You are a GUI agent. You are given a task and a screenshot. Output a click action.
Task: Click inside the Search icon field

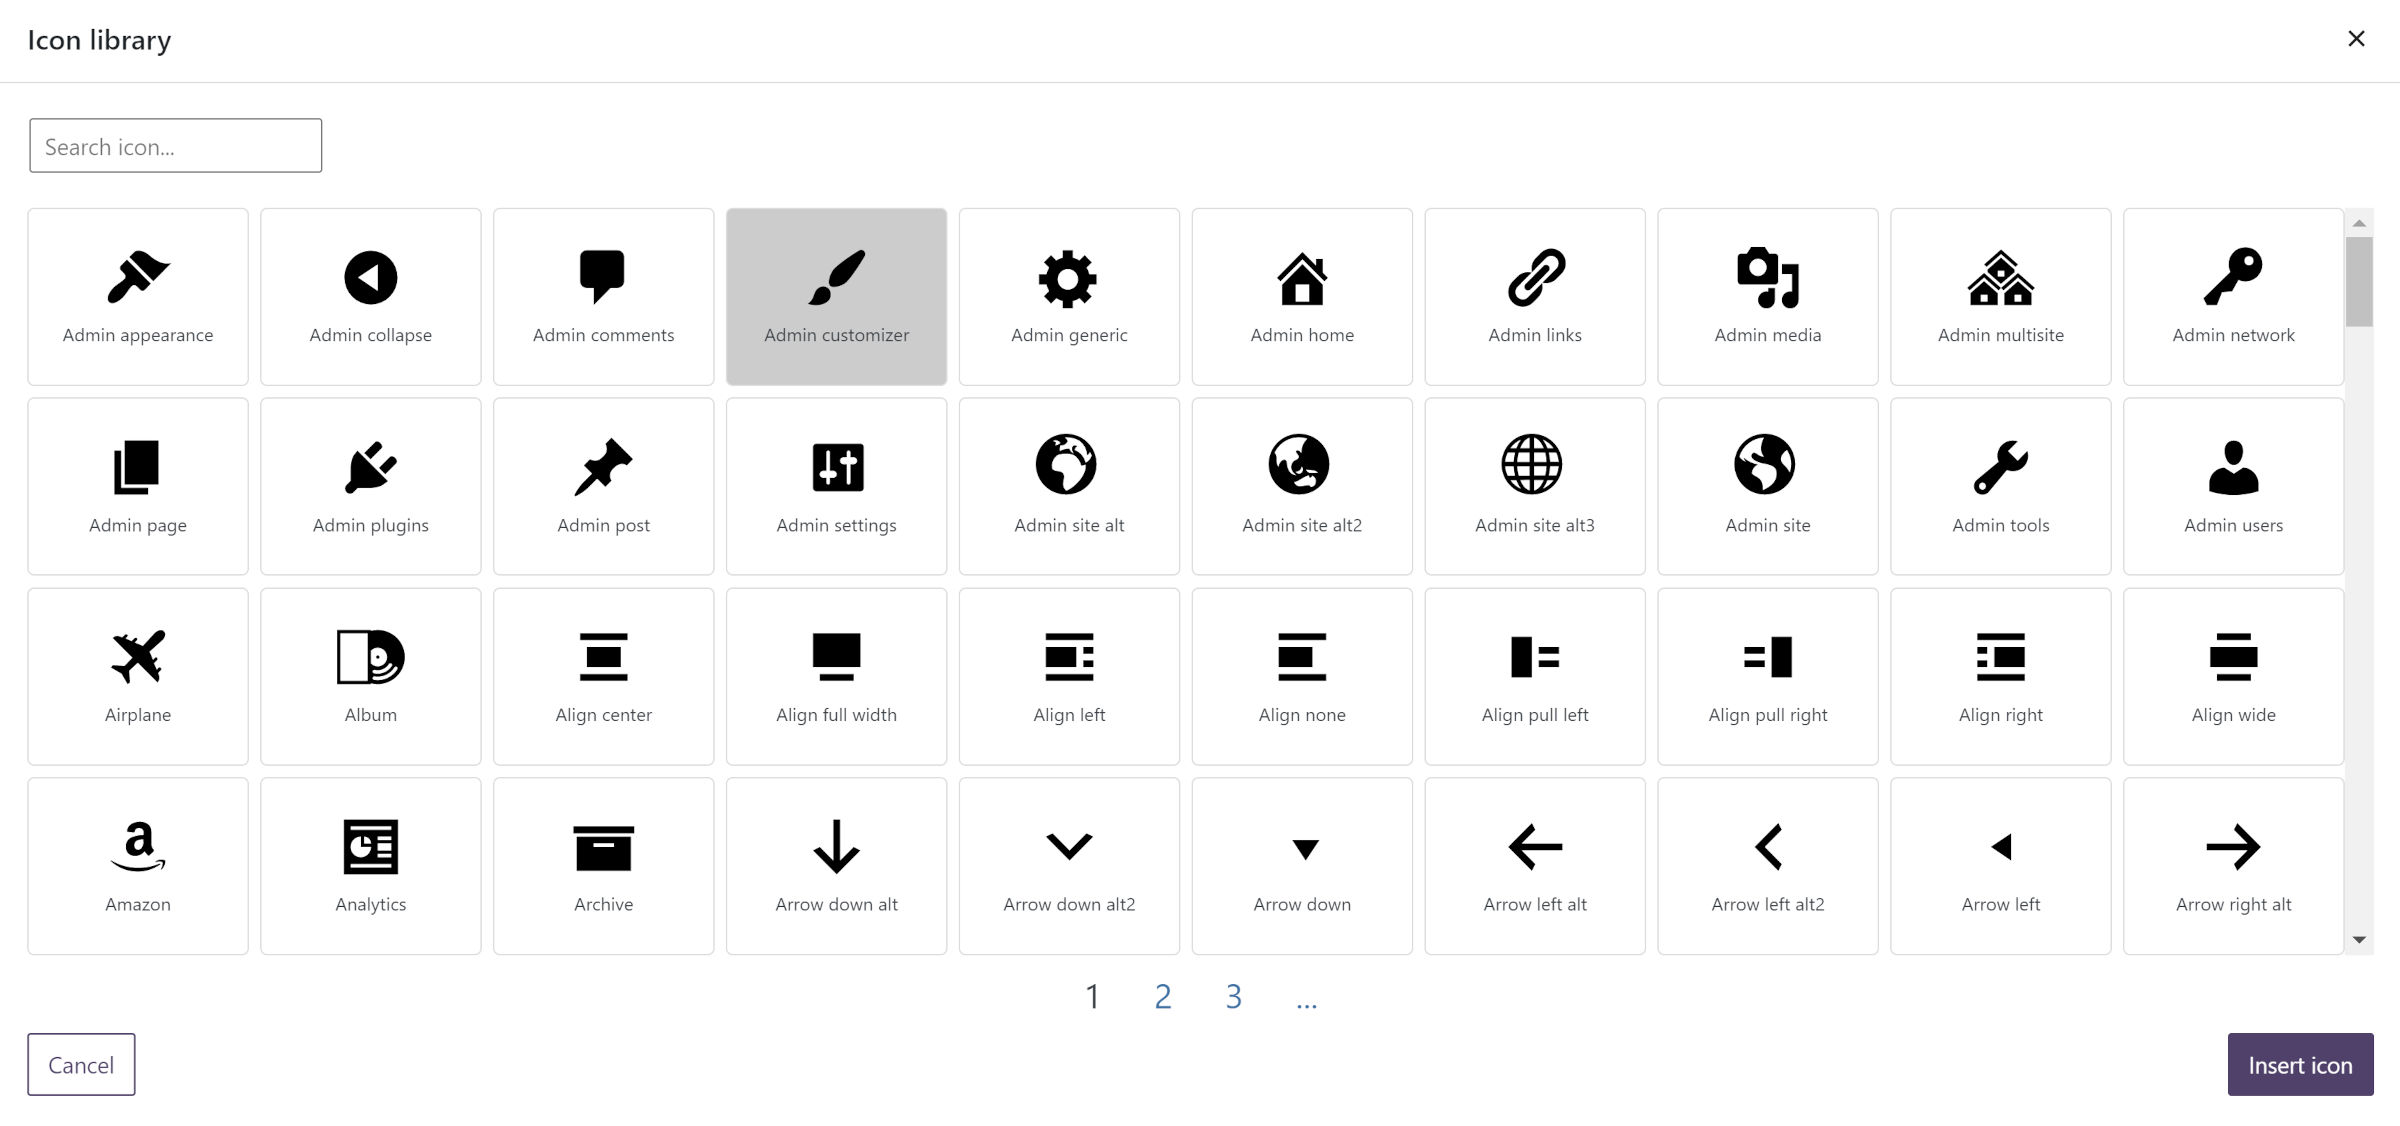[x=175, y=145]
